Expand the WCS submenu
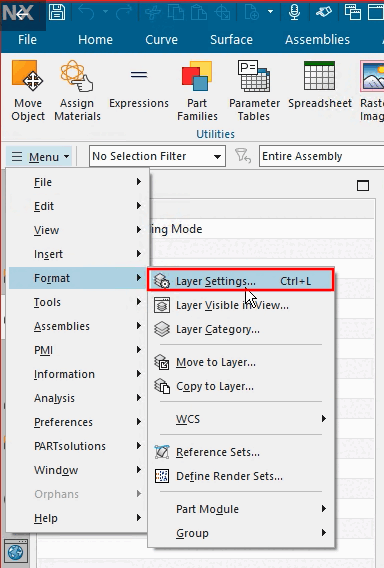The height and width of the screenshot is (568, 384). [240, 419]
